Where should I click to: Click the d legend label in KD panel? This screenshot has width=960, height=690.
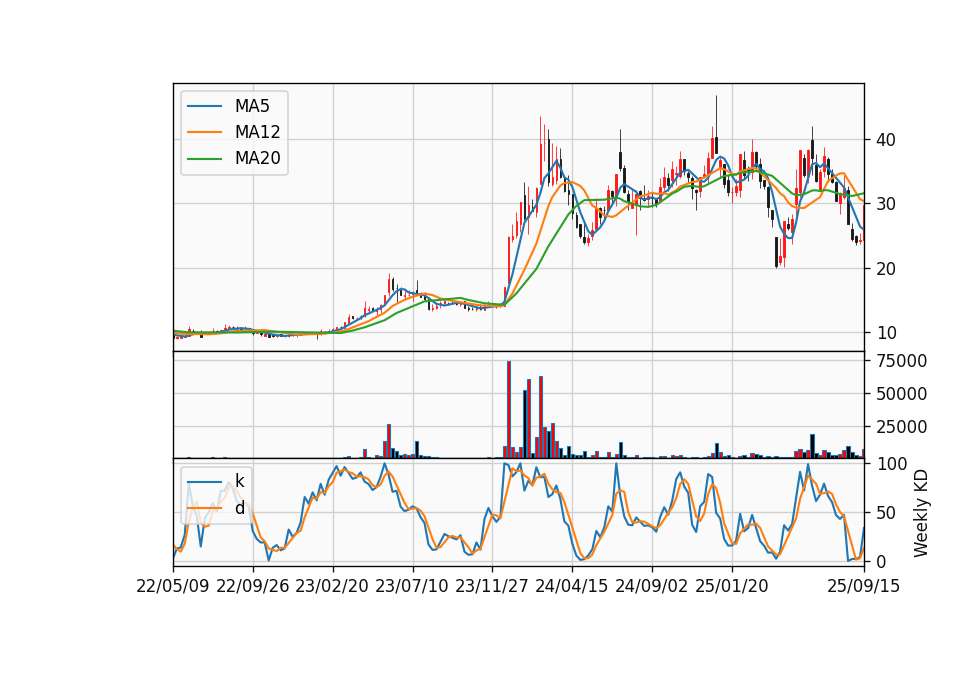point(239,508)
